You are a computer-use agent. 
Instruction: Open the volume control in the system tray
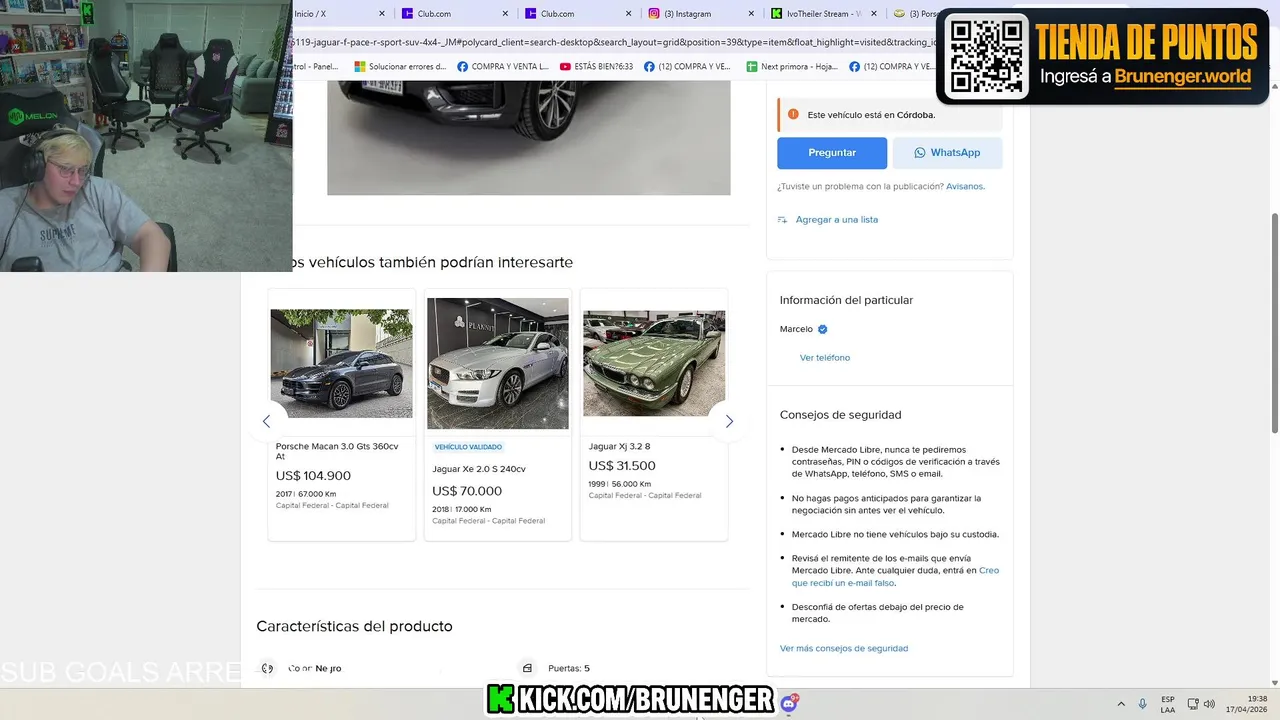[x=1209, y=704]
